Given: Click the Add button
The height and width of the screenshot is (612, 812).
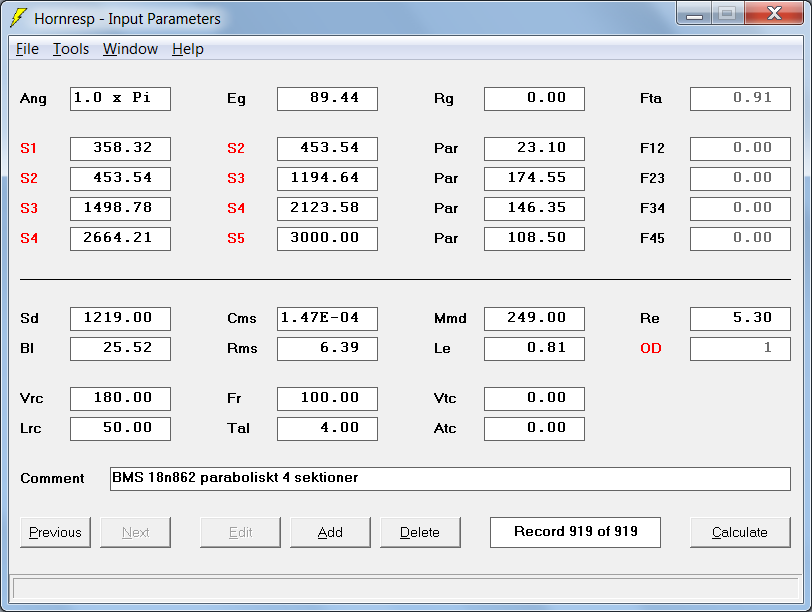Looking at the screenshot, I should point(330,532).
